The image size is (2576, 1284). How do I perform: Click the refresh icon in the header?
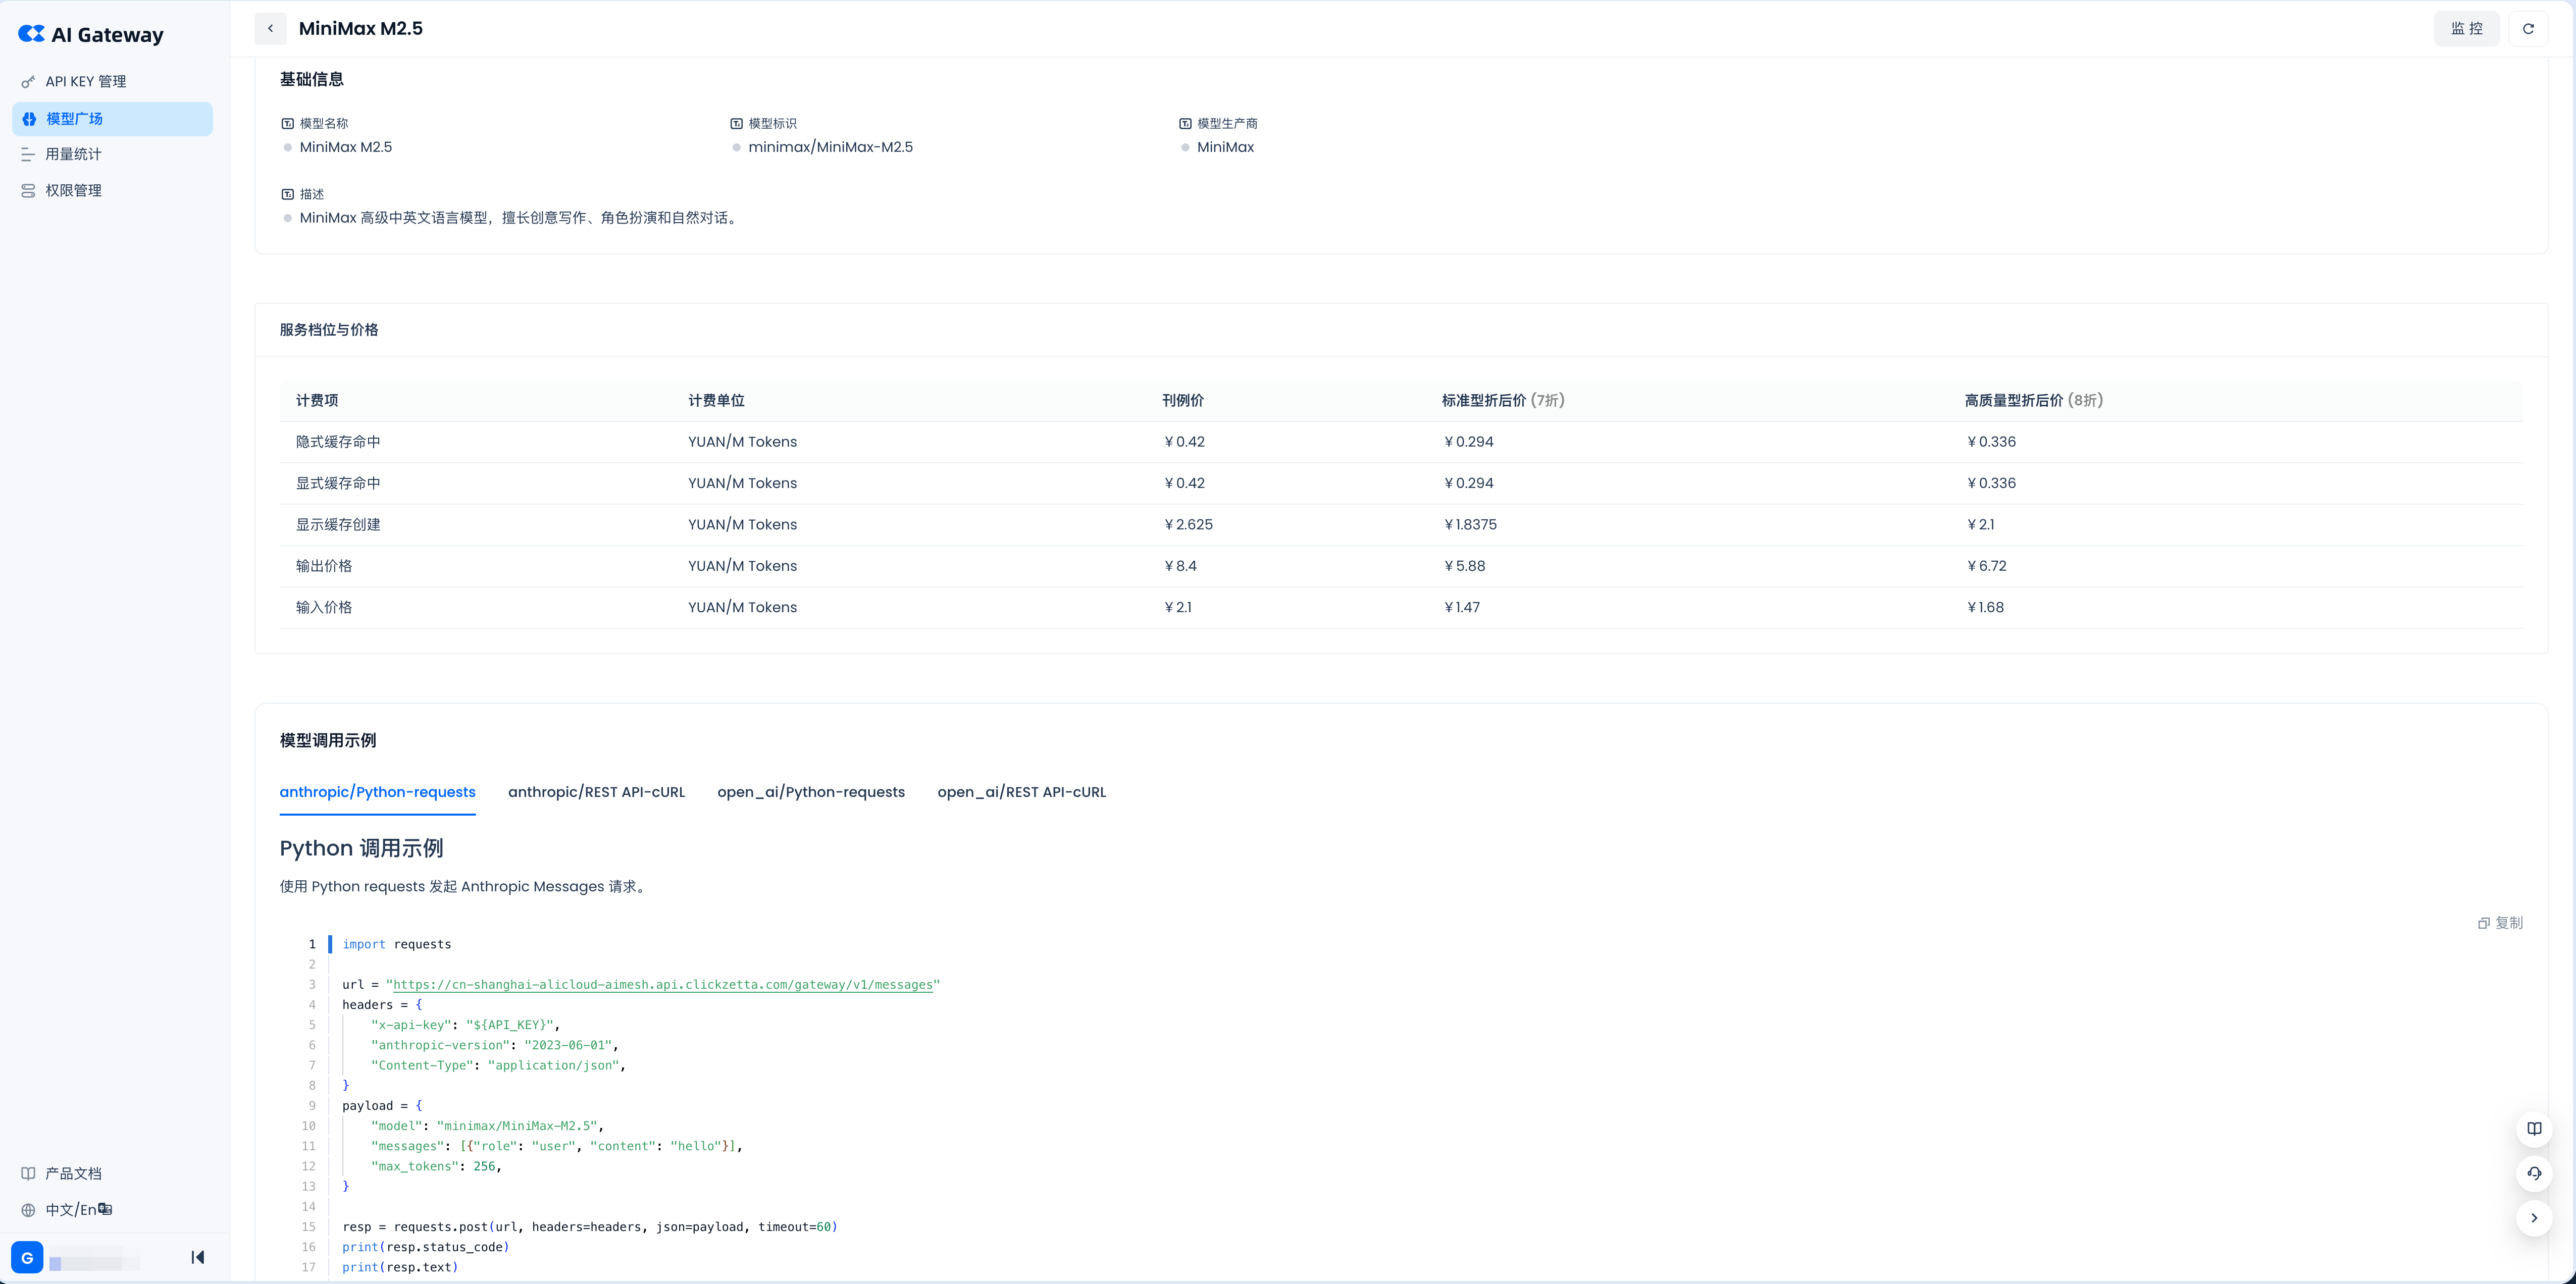point(2528,29)
